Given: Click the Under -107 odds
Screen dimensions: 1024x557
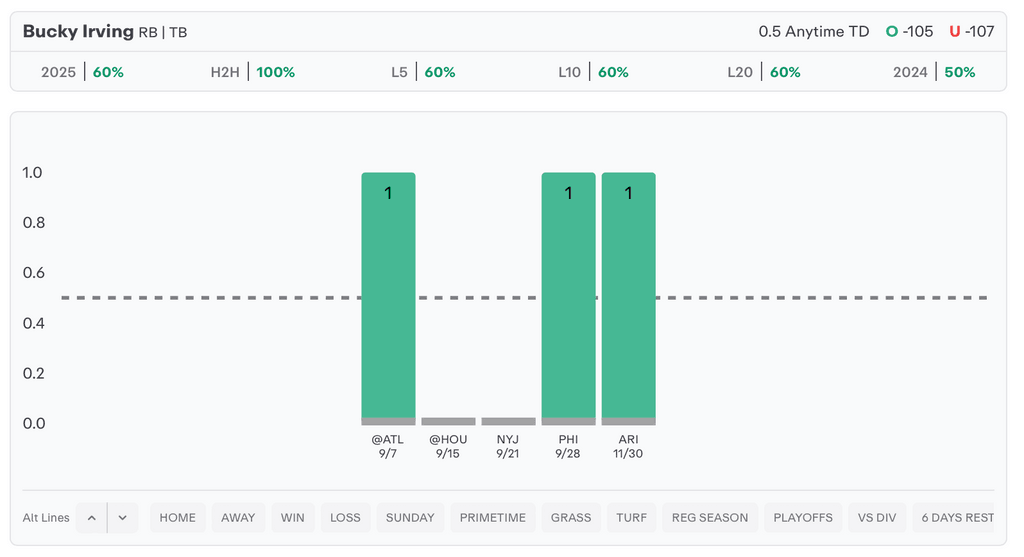Looking at the screenshot, I should point(972,31).
